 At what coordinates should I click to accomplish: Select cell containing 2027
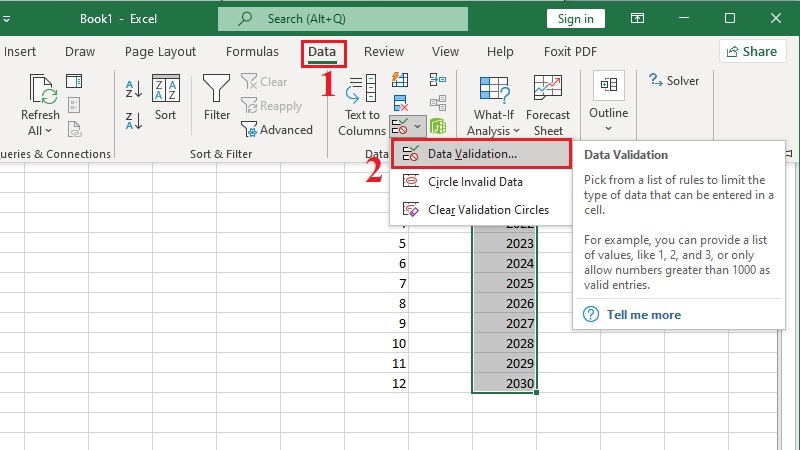(504, 323)
